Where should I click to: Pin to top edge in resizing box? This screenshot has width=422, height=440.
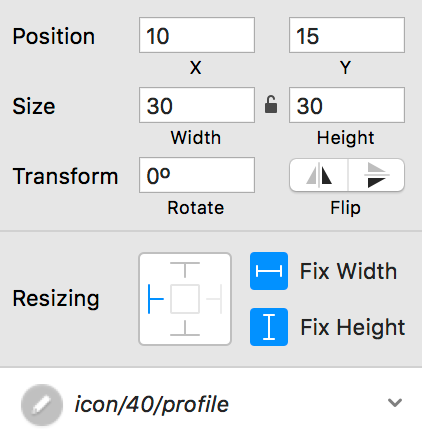click(x=185, y=270)
